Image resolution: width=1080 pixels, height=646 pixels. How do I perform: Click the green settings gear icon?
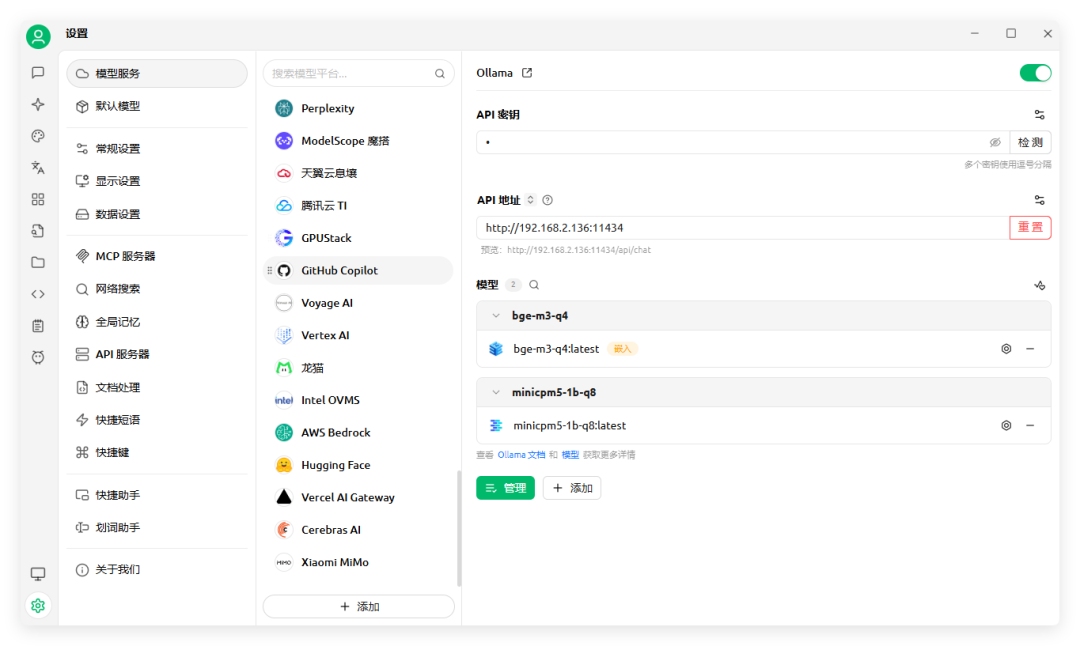coord(38,605)
